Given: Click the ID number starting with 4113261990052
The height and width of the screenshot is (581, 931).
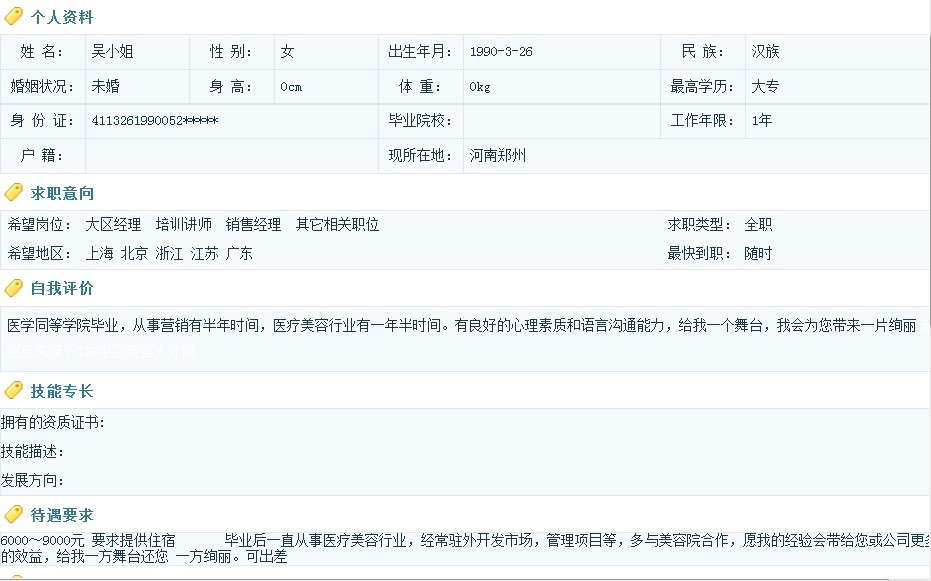Looking at the screenshot, I should 154,121.
